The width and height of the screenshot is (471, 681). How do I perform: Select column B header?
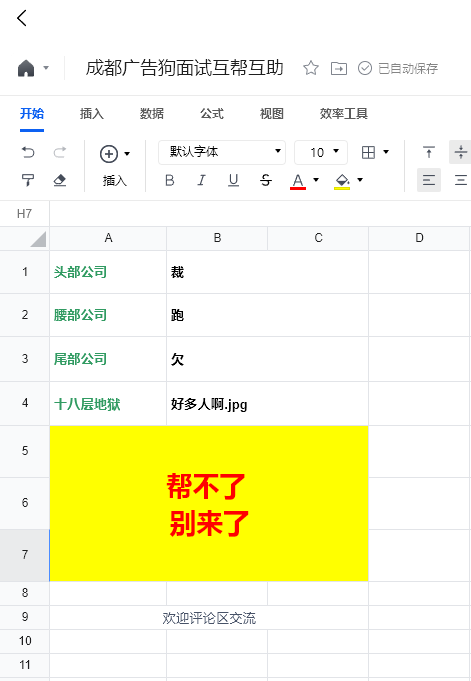click(217, 238)
